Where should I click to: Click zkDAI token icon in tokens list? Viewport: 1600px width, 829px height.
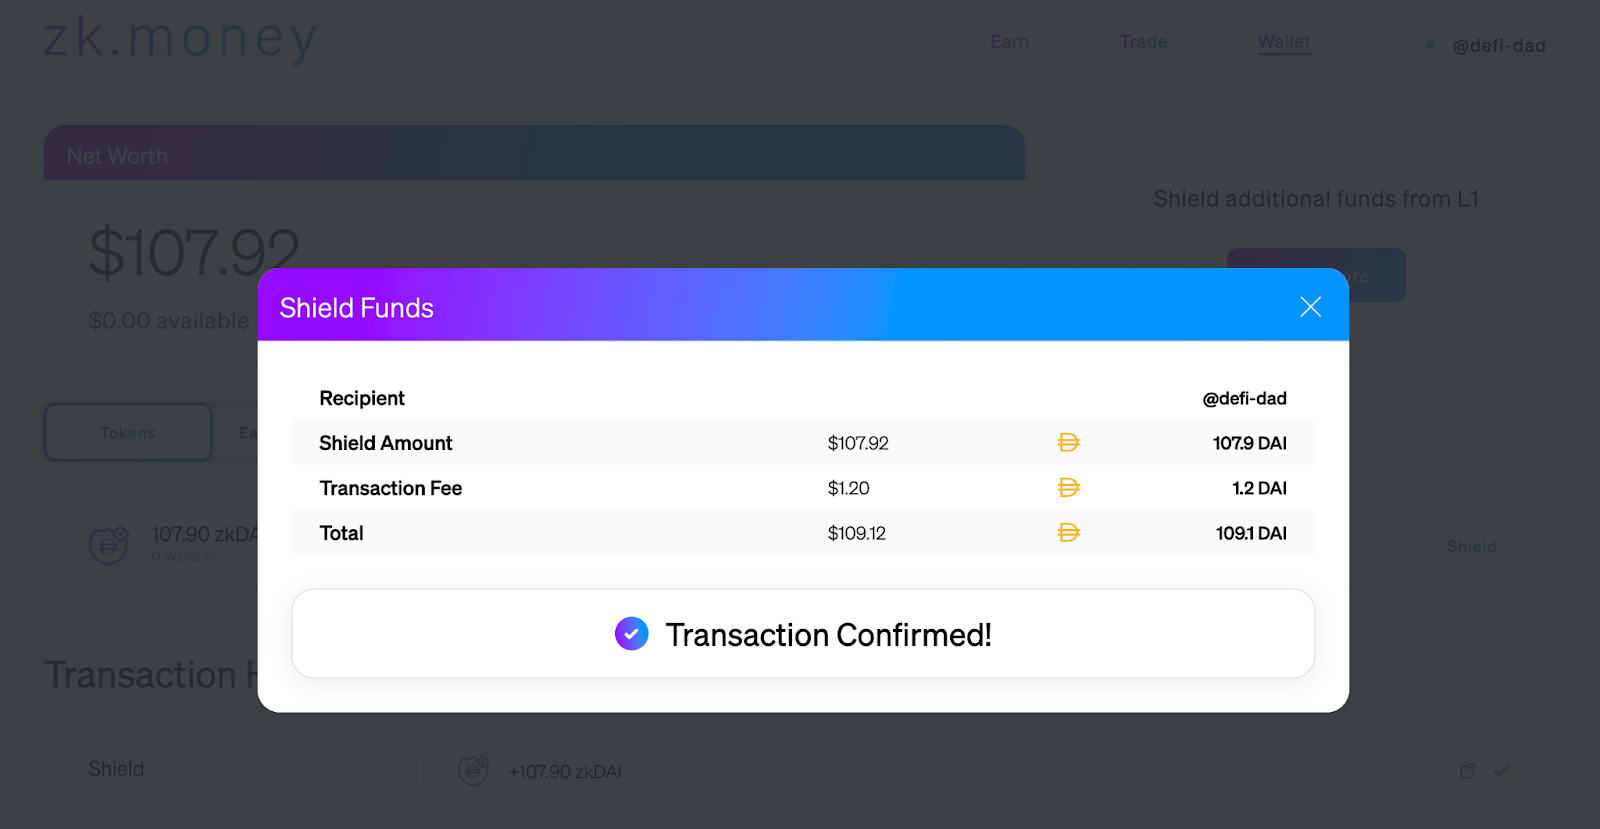point(109,545)
